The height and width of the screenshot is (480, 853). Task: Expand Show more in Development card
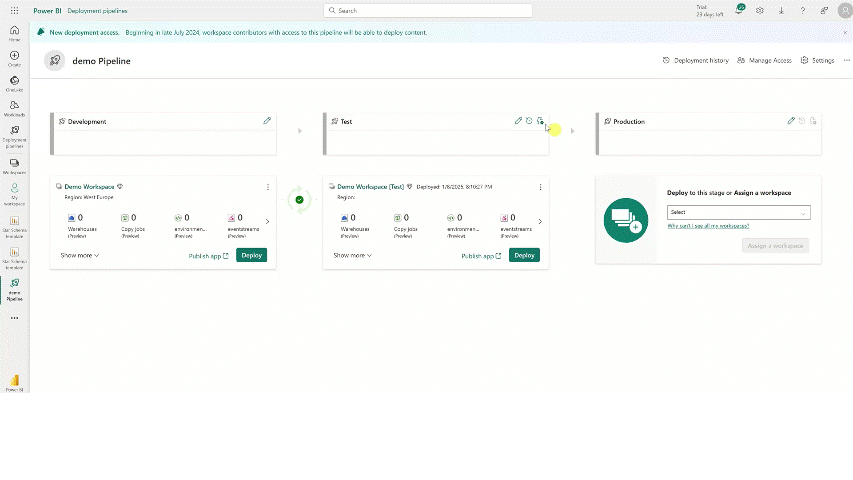click(79, 255)
